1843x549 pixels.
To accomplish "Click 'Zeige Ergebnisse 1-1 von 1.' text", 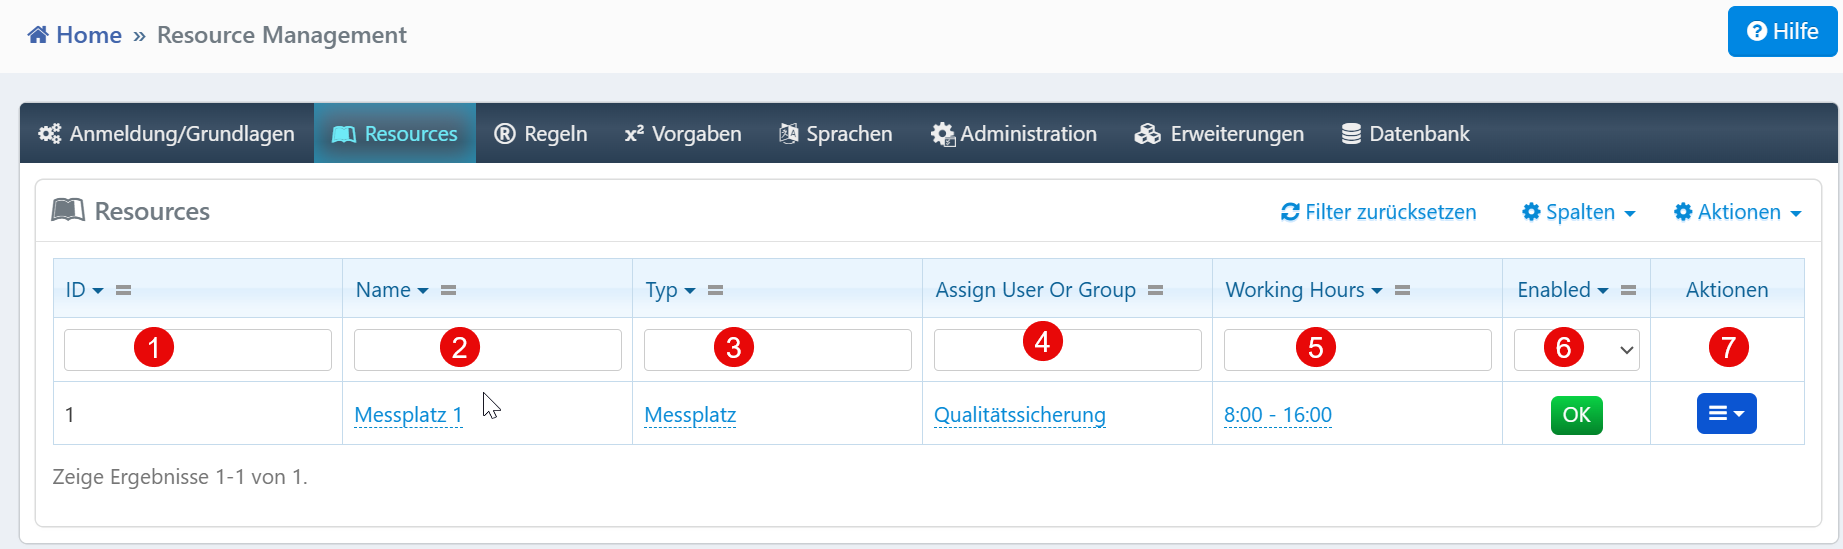I will point(180,477).
